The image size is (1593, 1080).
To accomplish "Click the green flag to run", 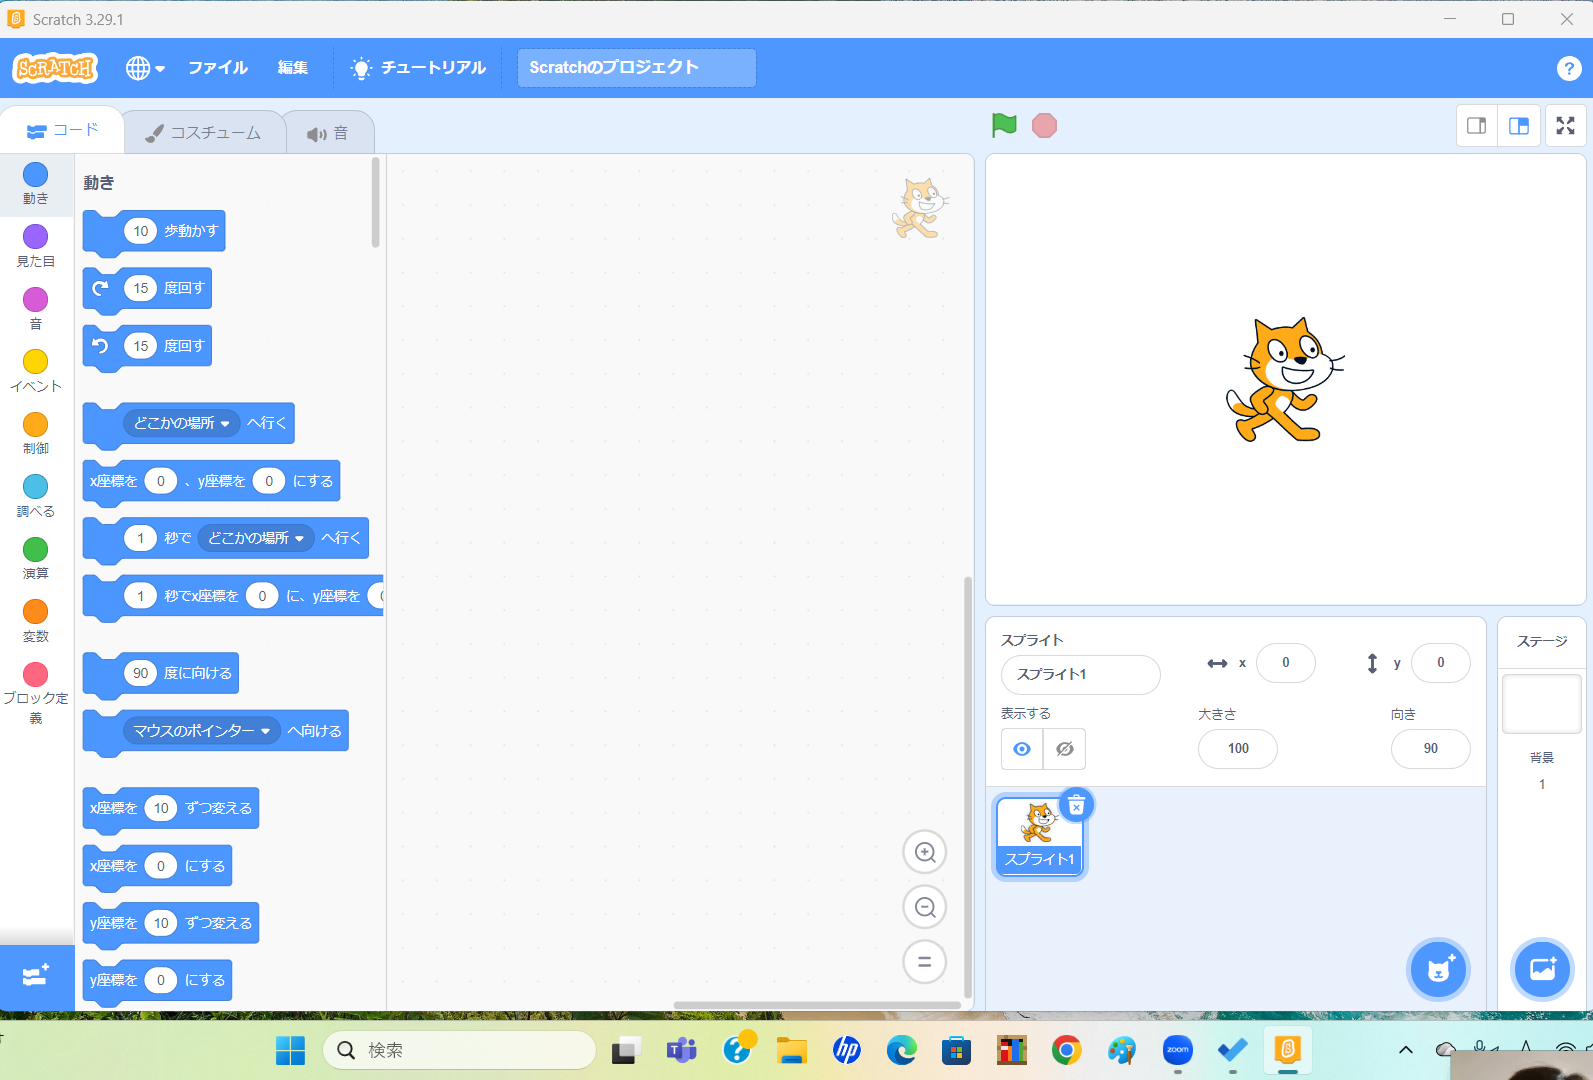I will (x=1004, y=125).
